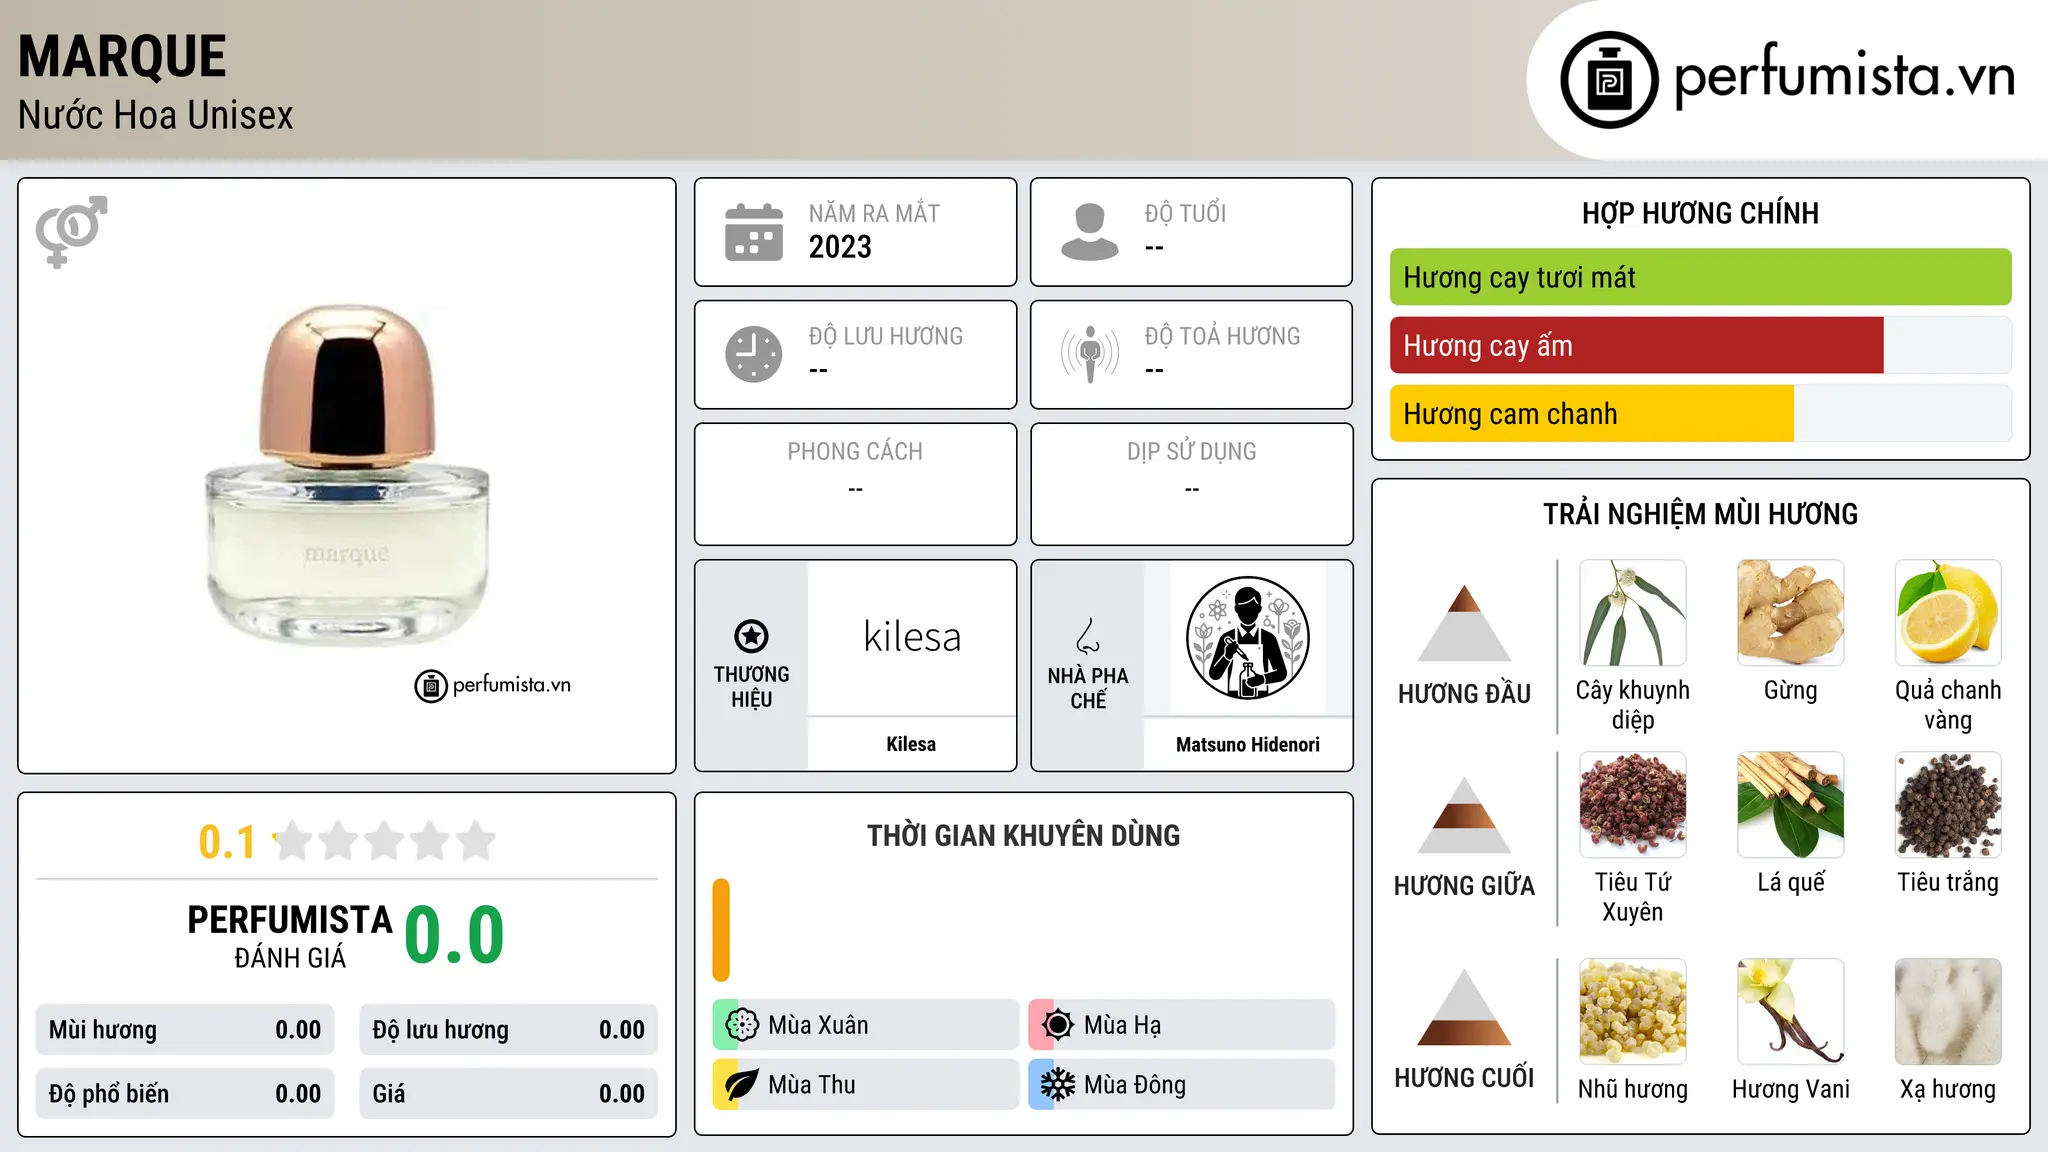Click the 'HỢP HƯƠNG CHÍNH' heading
This screenshot has width=2048, height=1152.
(1700, 213)
